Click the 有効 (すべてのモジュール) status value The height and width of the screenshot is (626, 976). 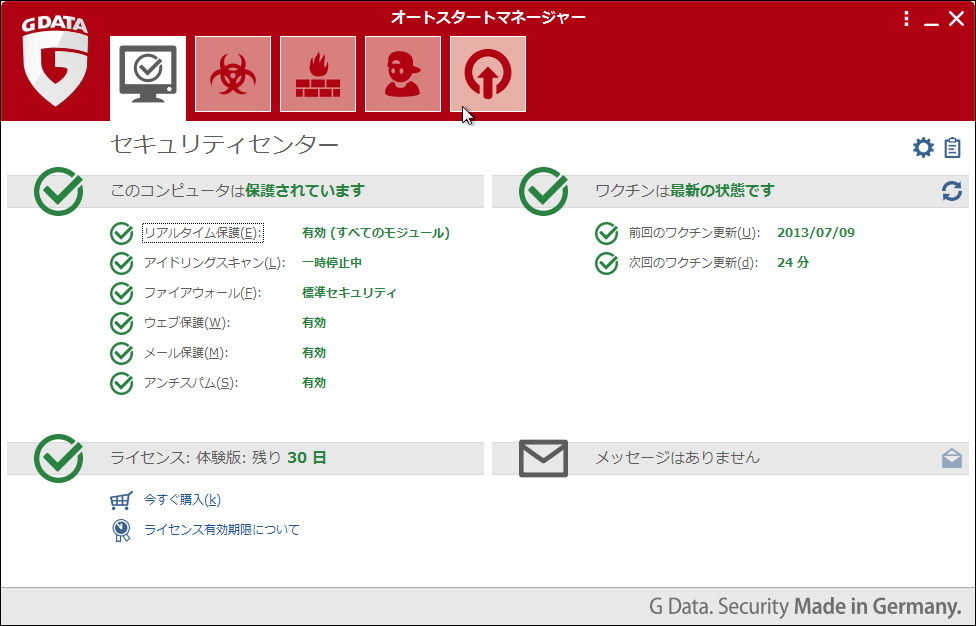click(376, 233)
